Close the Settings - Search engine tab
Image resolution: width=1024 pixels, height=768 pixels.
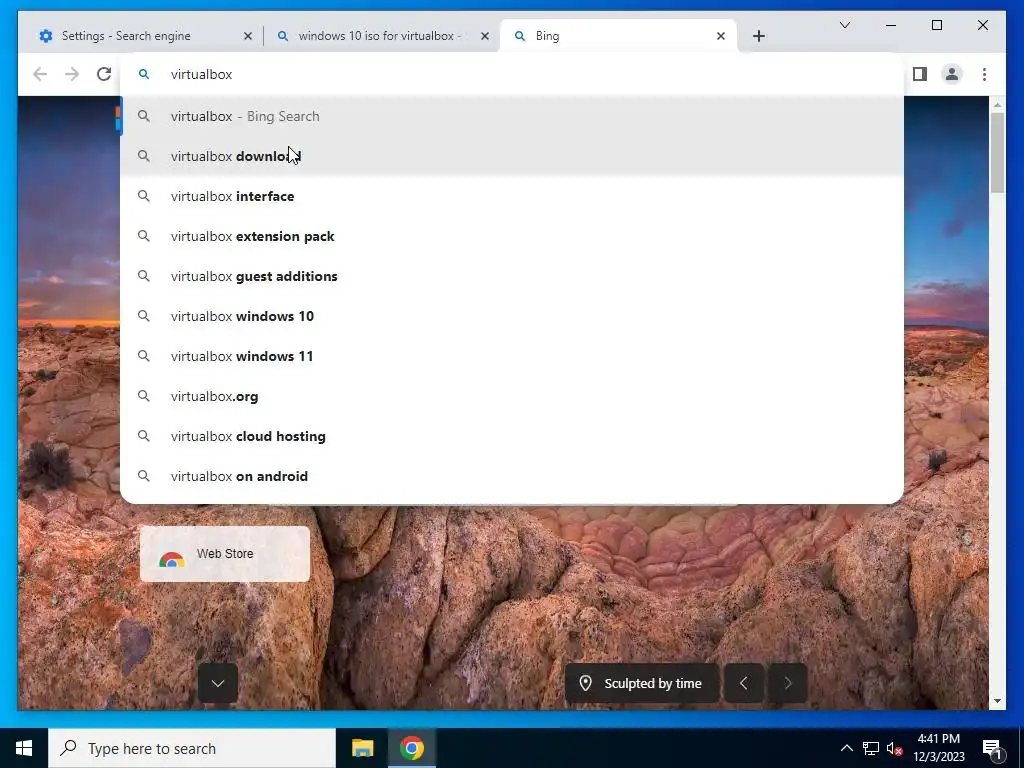point(248,37)
